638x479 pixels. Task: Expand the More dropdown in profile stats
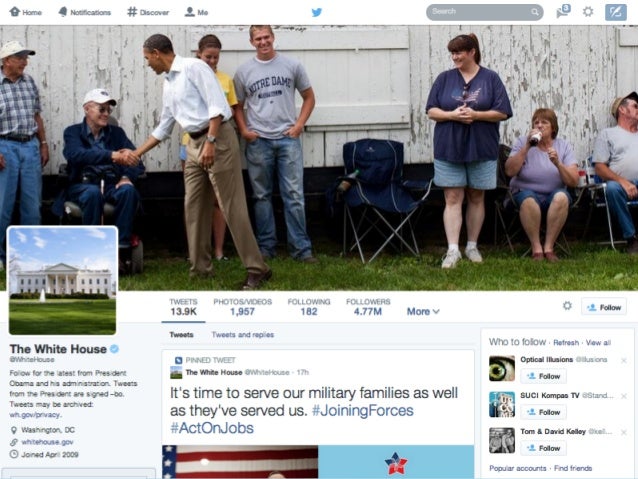click(423, 311)
